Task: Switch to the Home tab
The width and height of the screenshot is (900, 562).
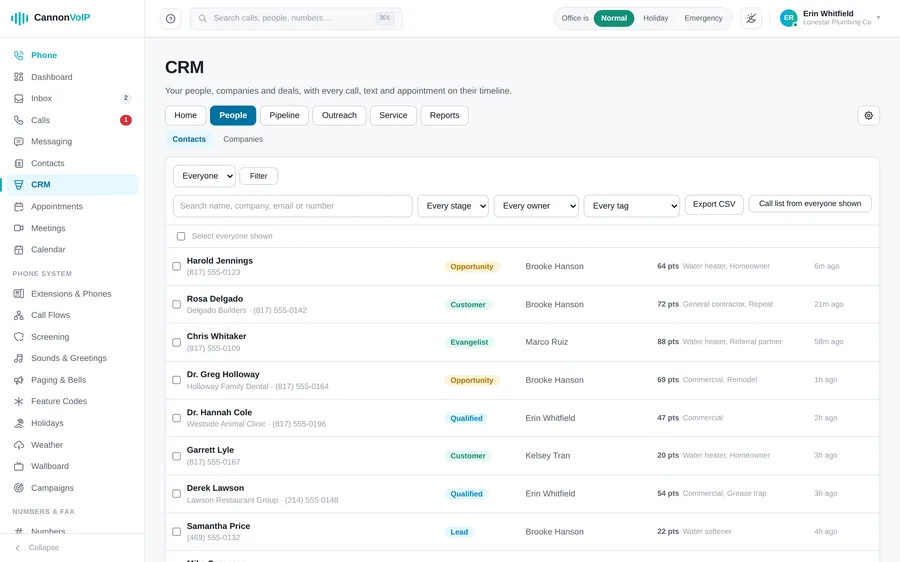Action: tap(185, 115)
